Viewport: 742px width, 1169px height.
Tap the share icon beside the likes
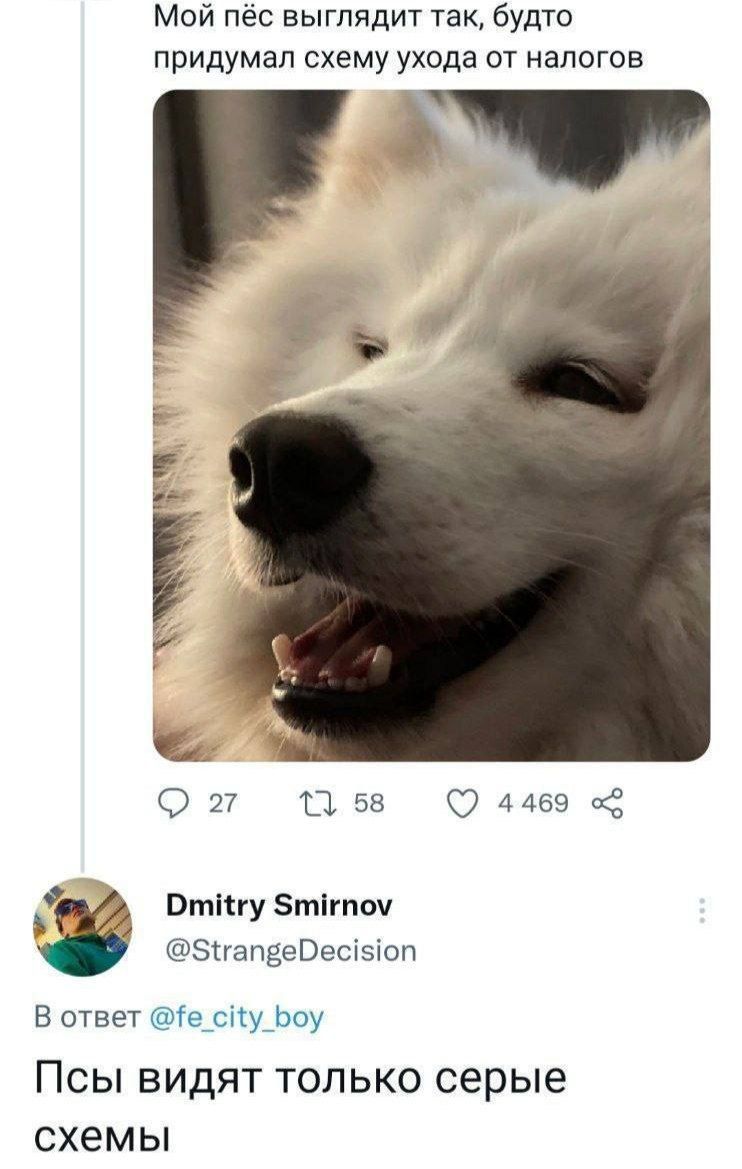[x=607, y=802]
